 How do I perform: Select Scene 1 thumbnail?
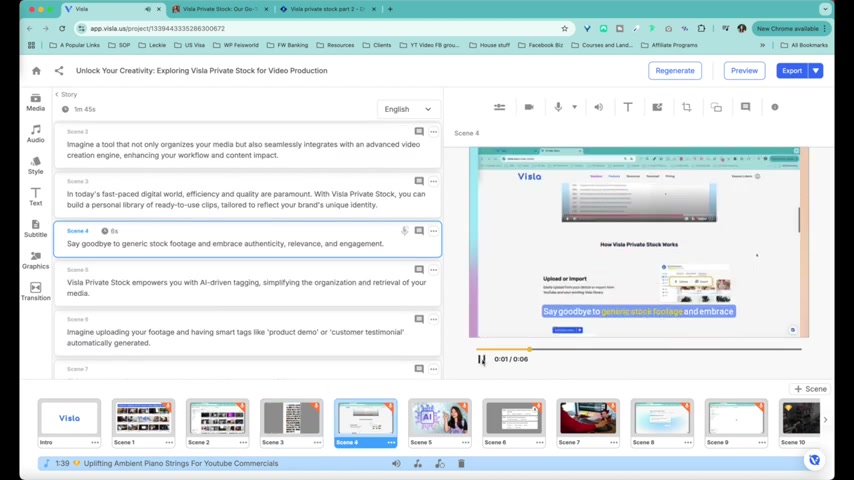pyautogui.click(x=143, y=418)
